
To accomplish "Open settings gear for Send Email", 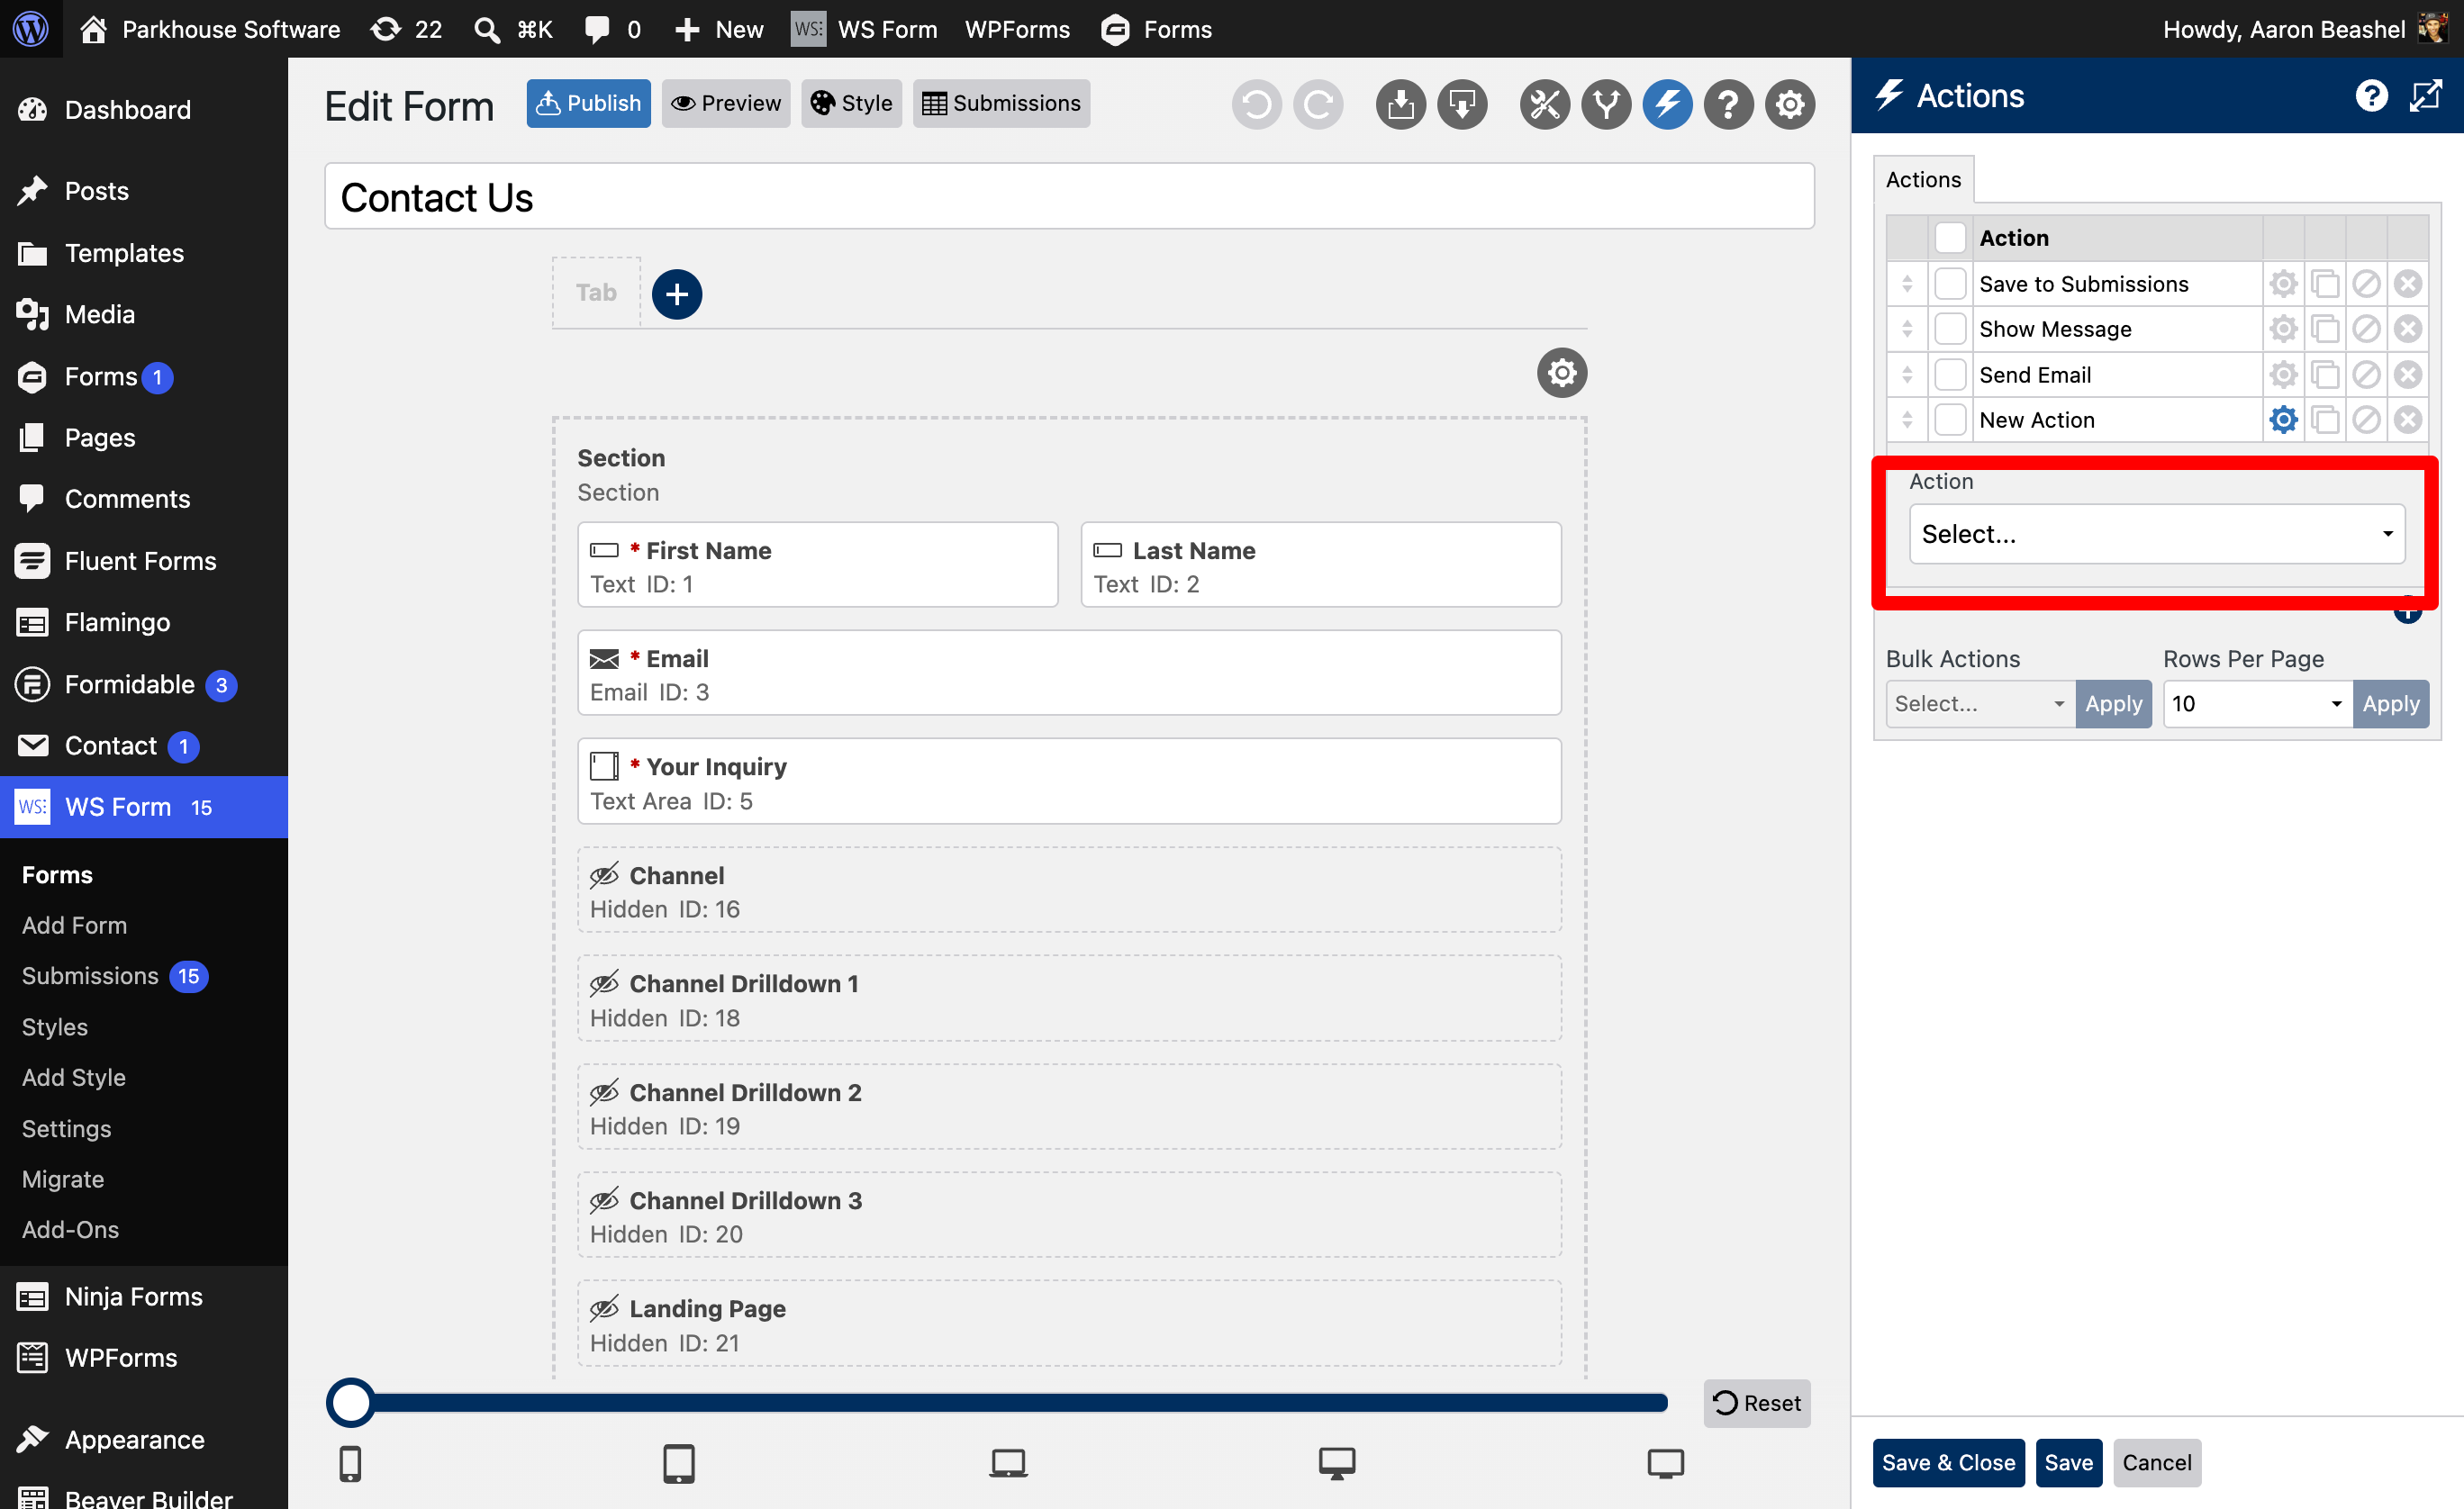I will click(x=2283, y=375).
